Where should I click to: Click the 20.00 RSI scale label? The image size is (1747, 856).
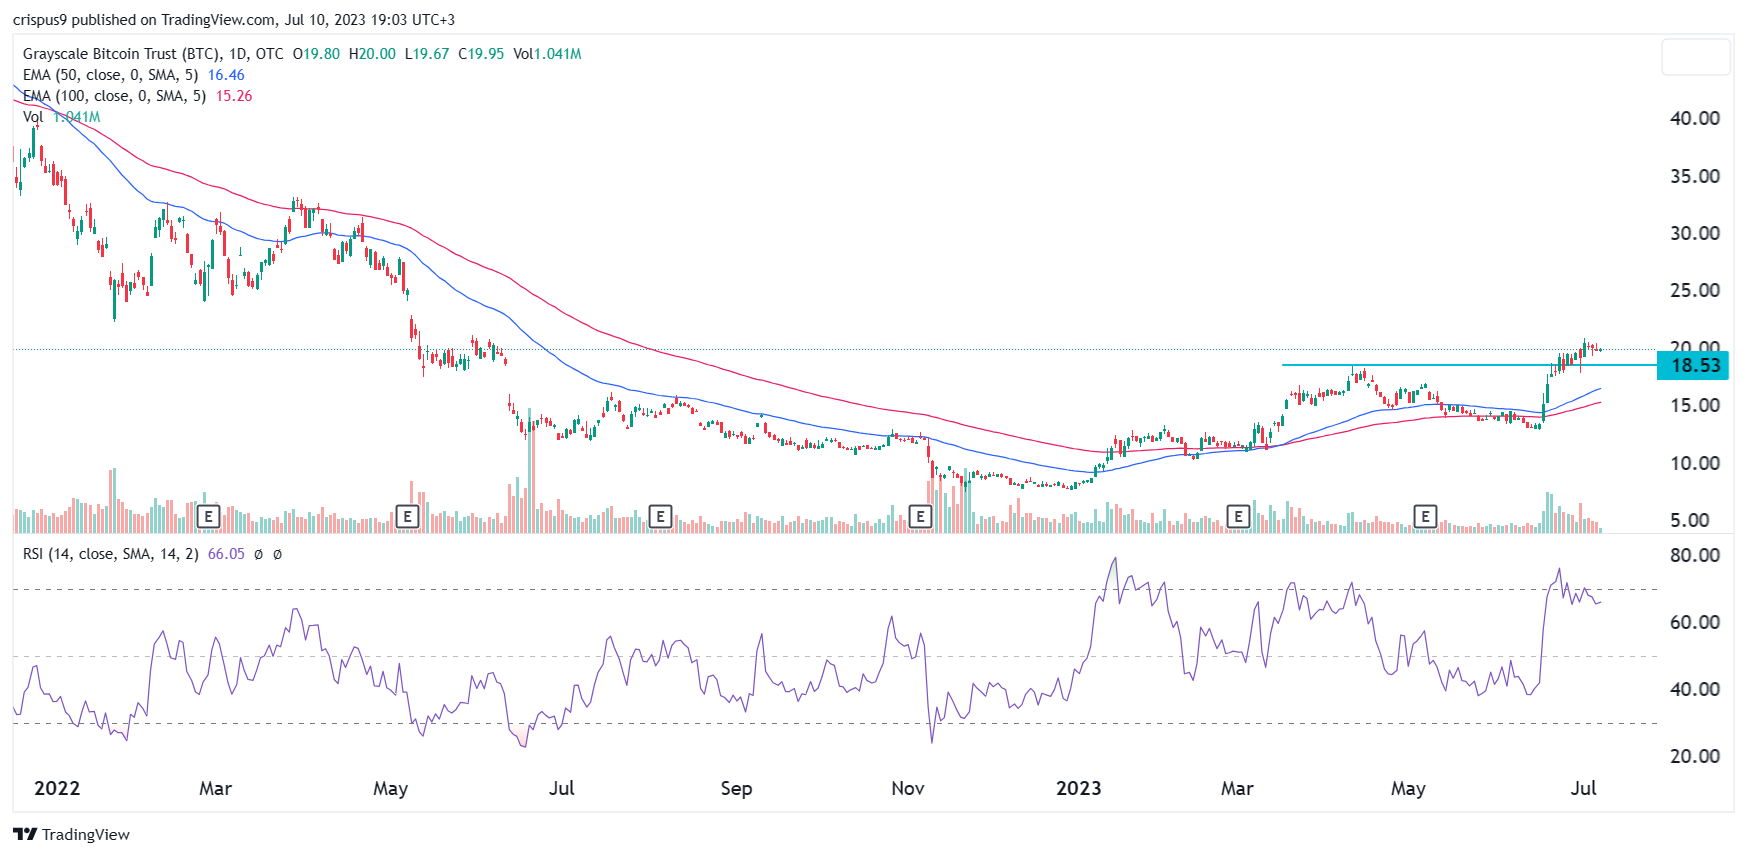pyautogui.click(x=1695, y=756)
